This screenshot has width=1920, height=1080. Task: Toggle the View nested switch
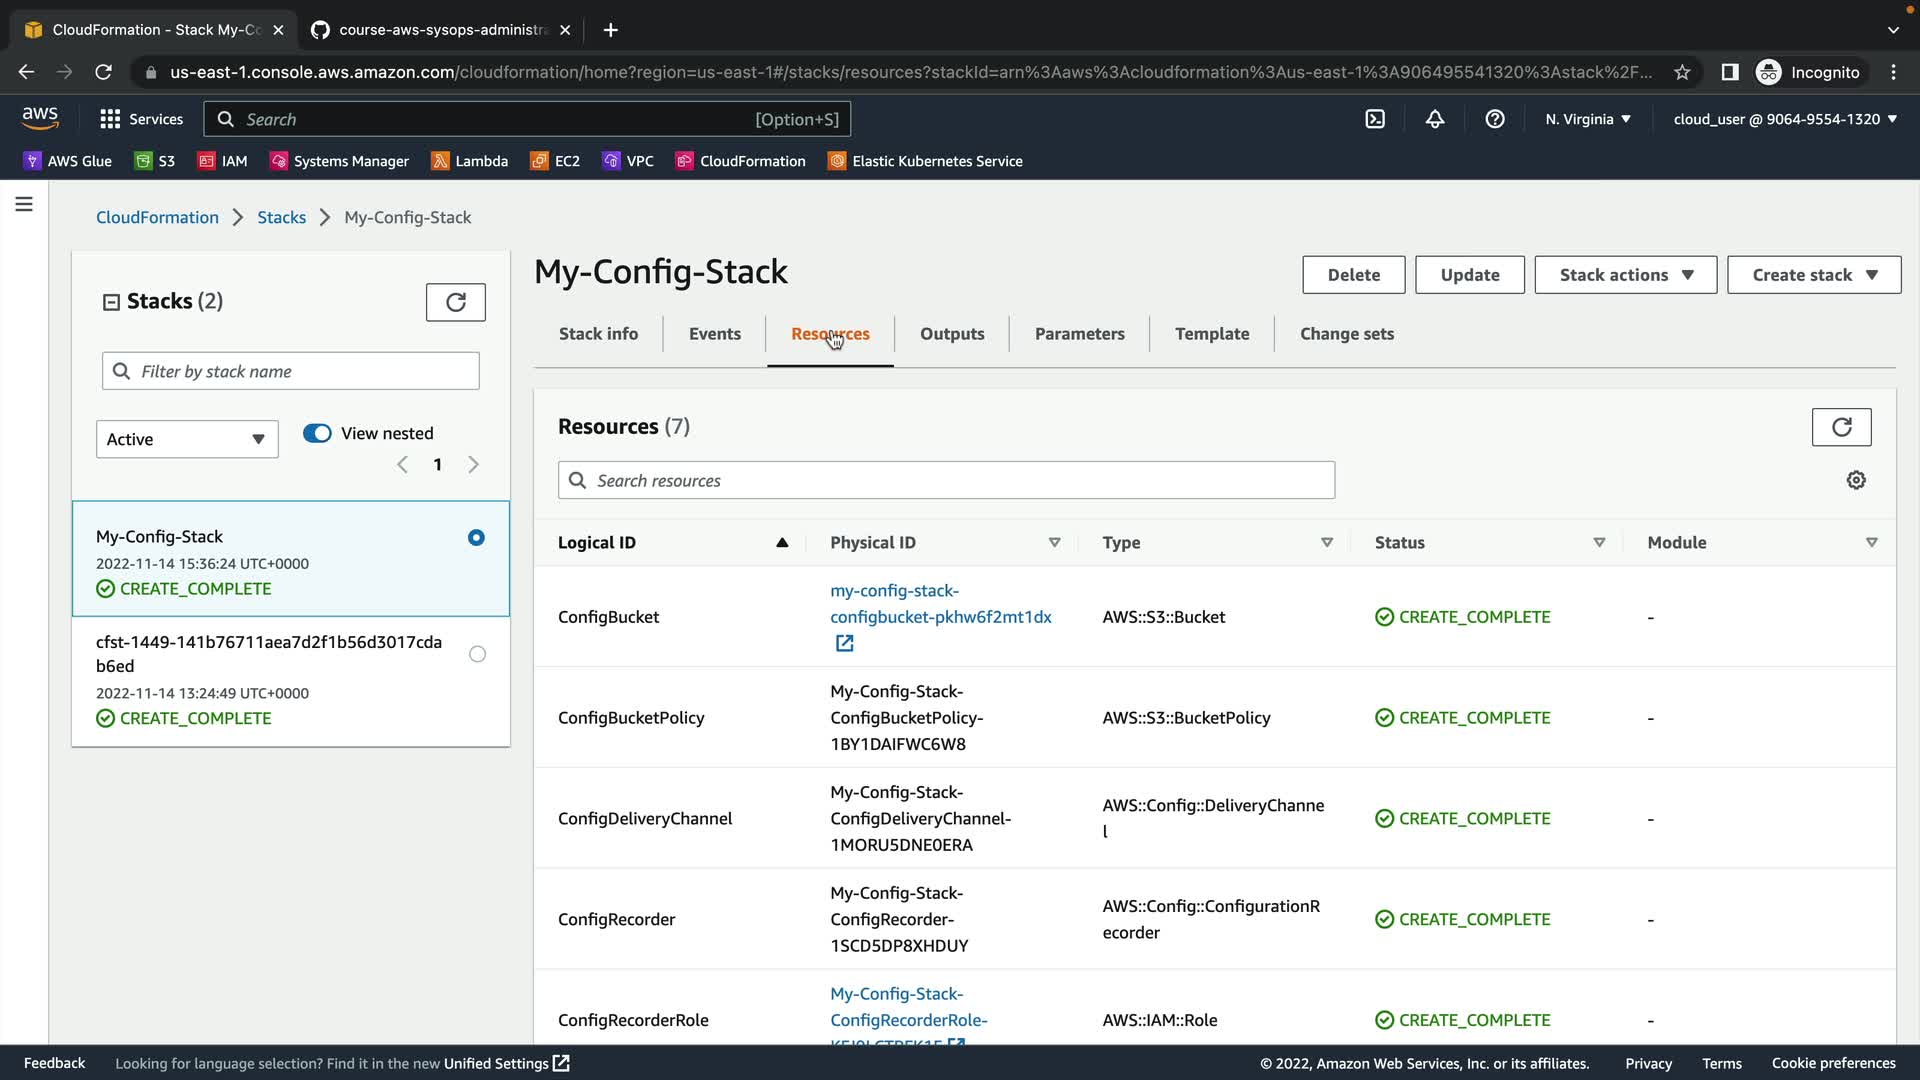click(x=317, y=433)
